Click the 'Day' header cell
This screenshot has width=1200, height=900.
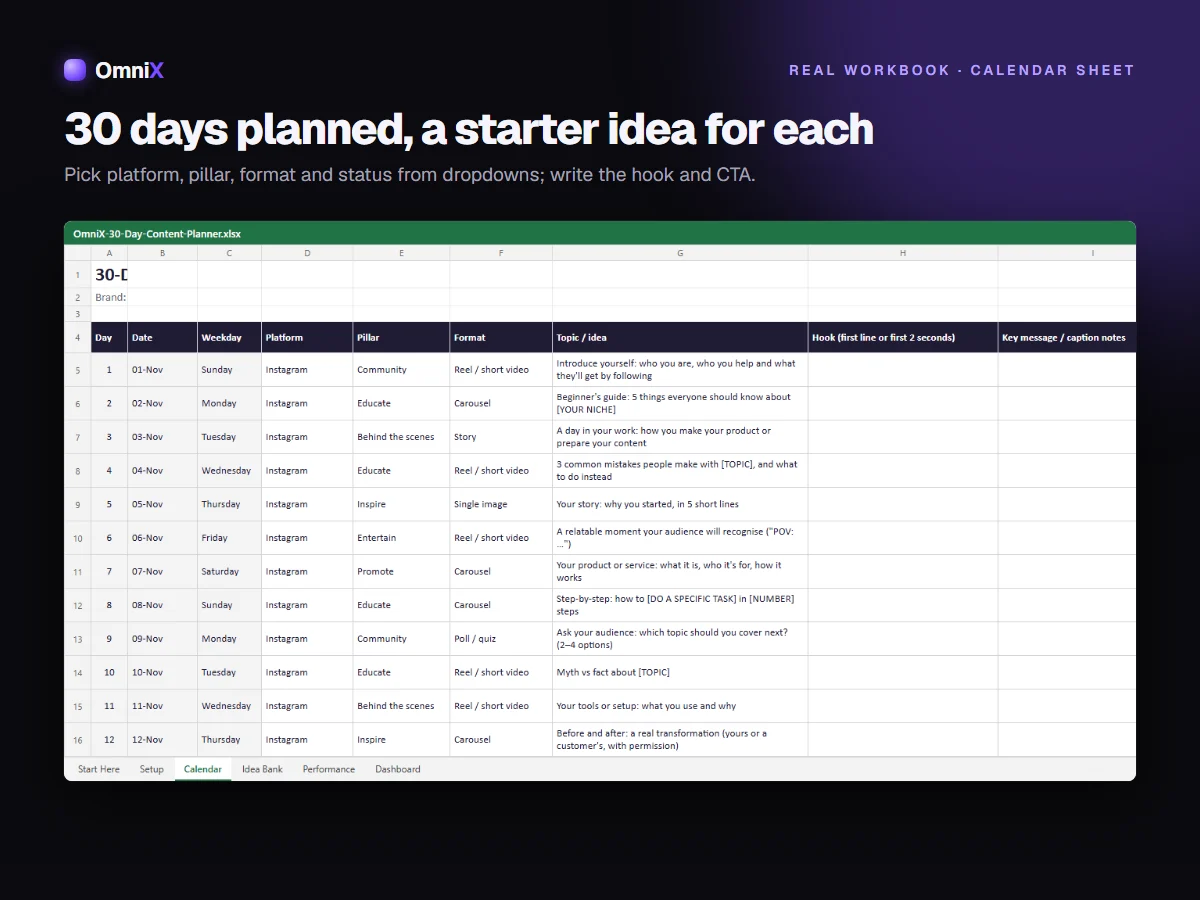[109, 338]
